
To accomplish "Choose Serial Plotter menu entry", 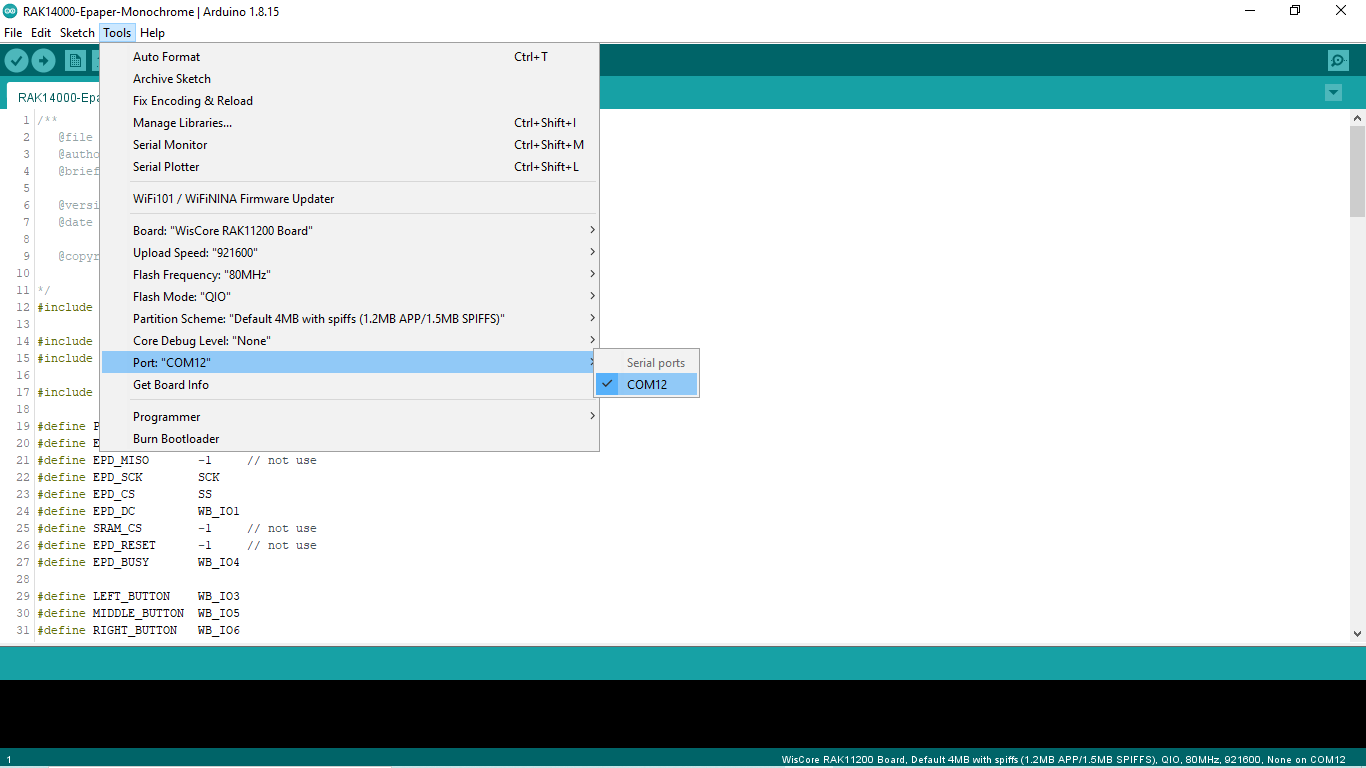I will tap(350, 167).
